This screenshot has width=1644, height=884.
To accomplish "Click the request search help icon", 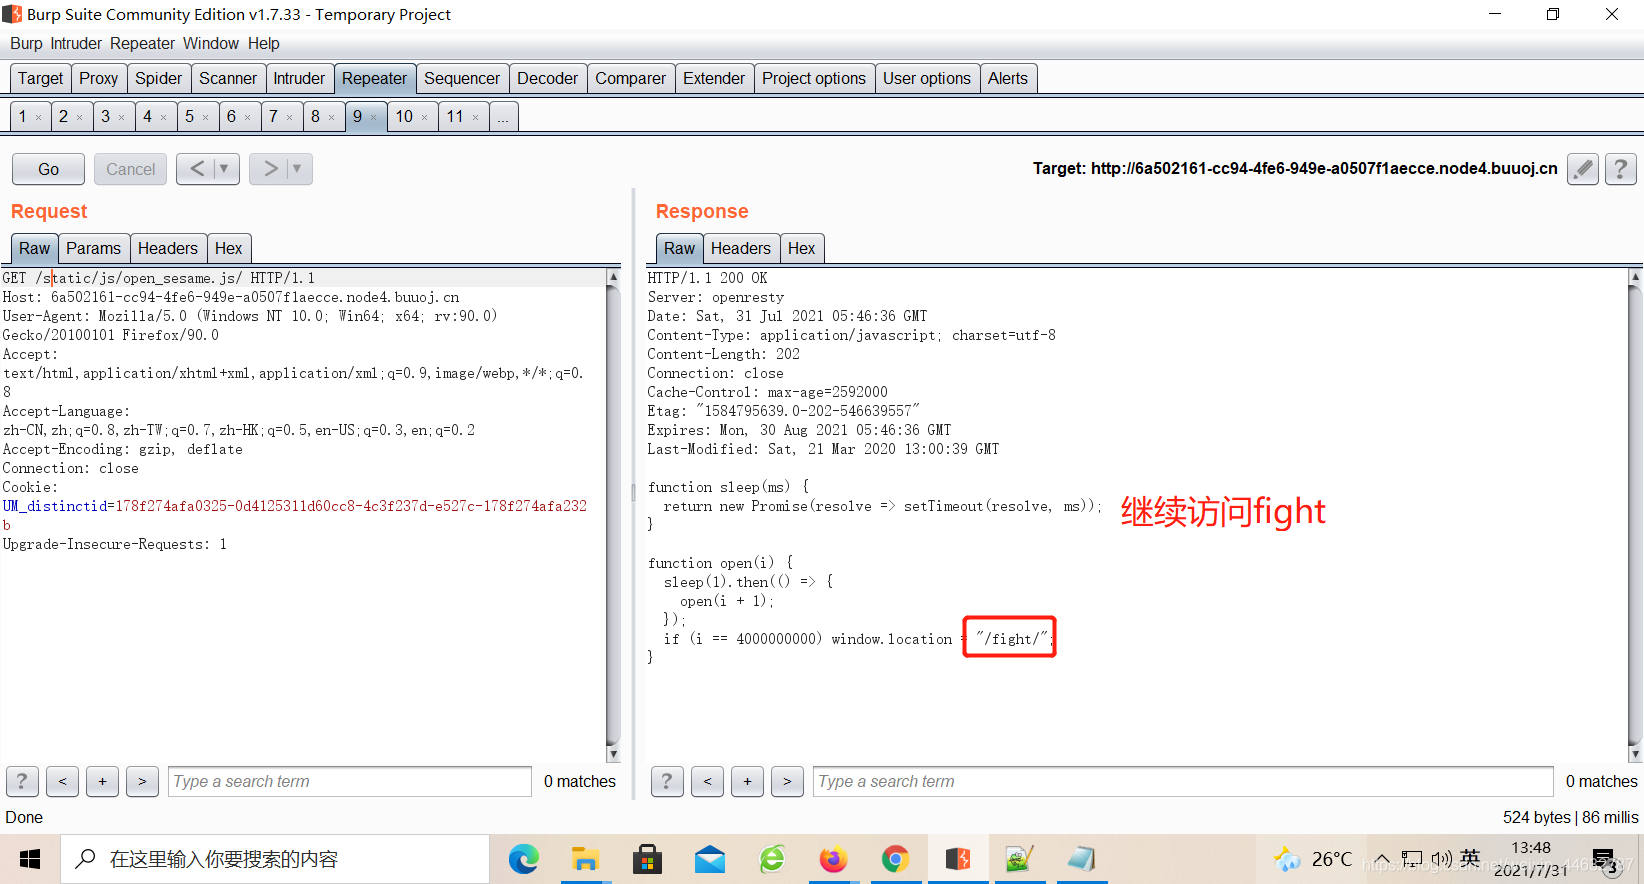I will tap(22, 781).
